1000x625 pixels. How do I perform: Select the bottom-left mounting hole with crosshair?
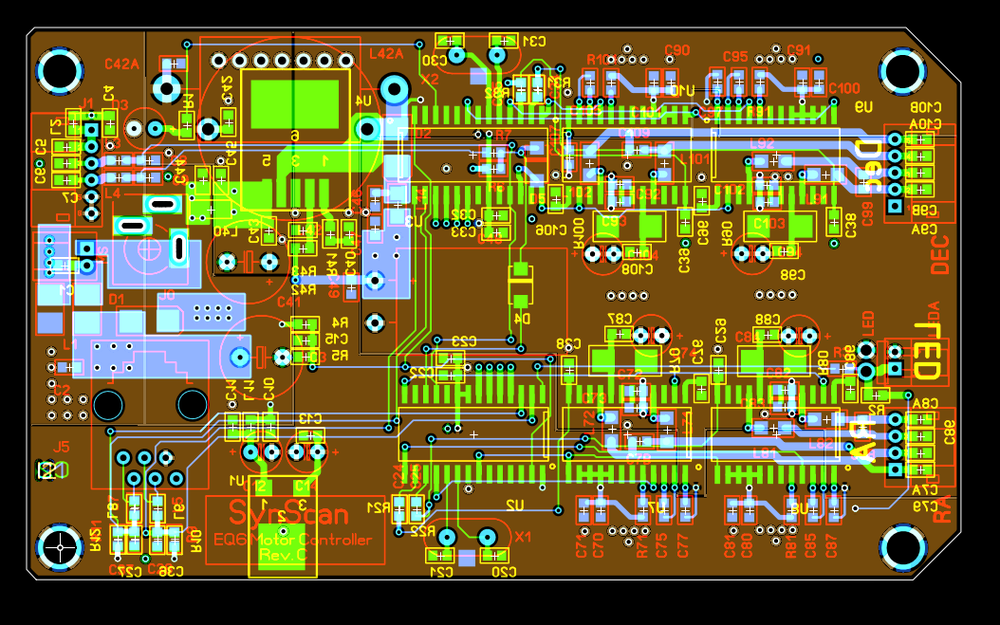click(60, 547)
